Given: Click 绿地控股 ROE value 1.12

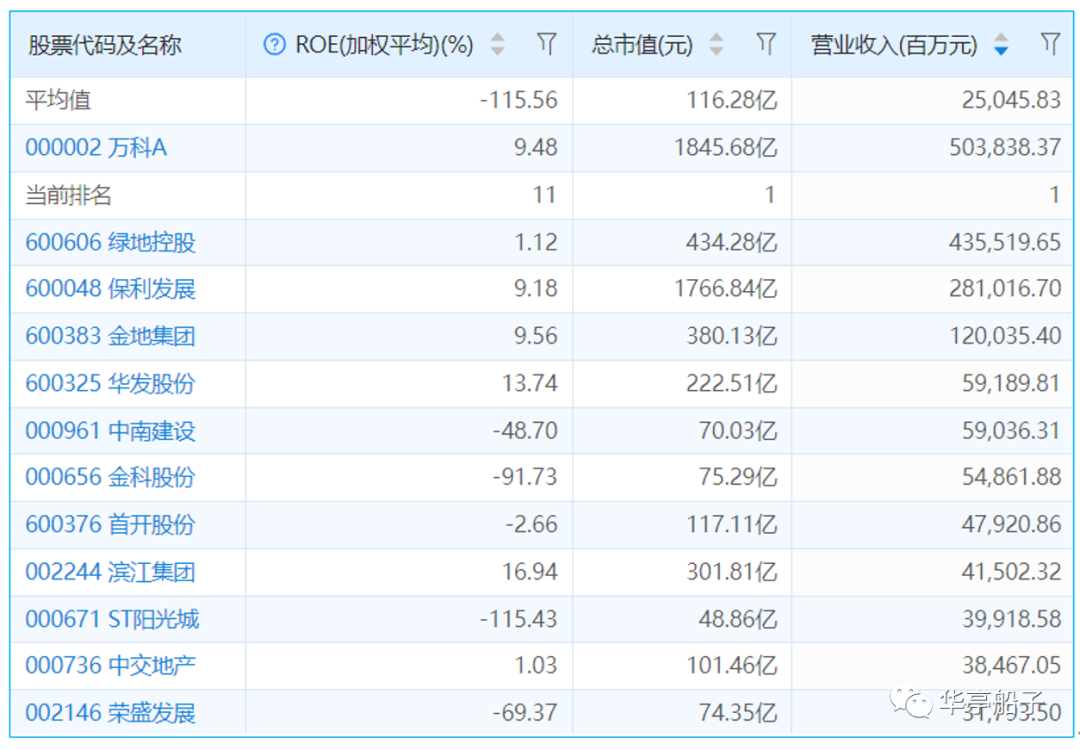Looking at the screenshot, I should (536, 242).
